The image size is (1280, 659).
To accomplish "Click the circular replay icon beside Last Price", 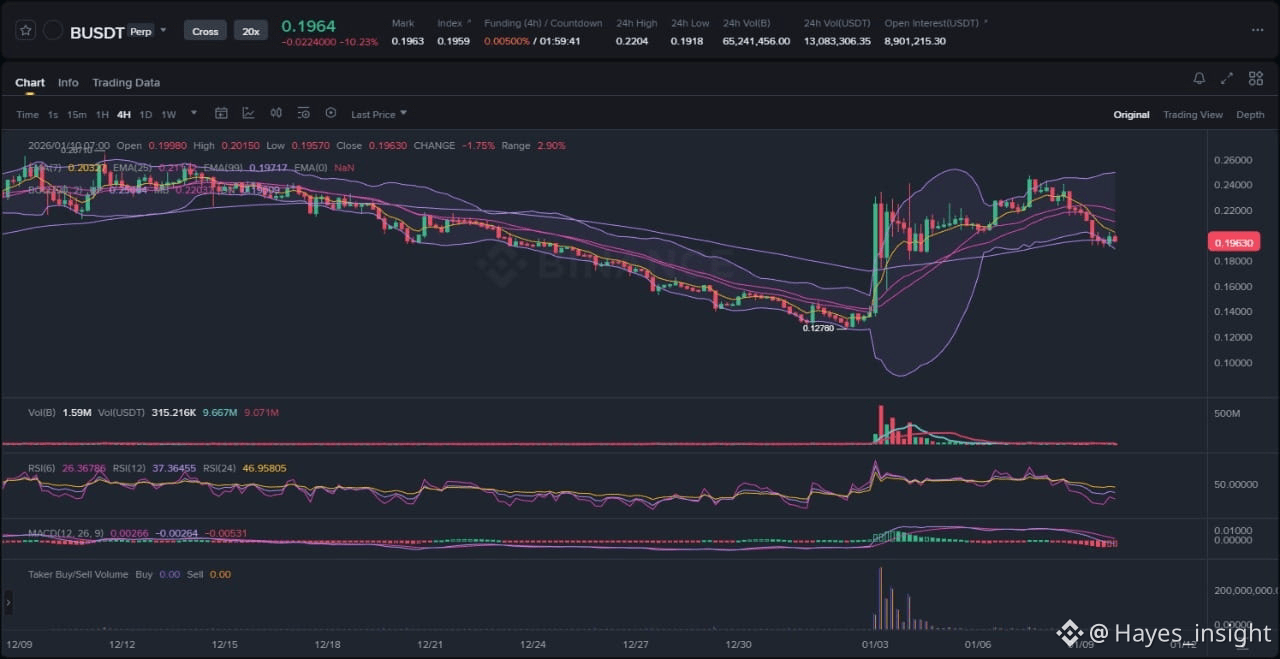I will point(331,114).
